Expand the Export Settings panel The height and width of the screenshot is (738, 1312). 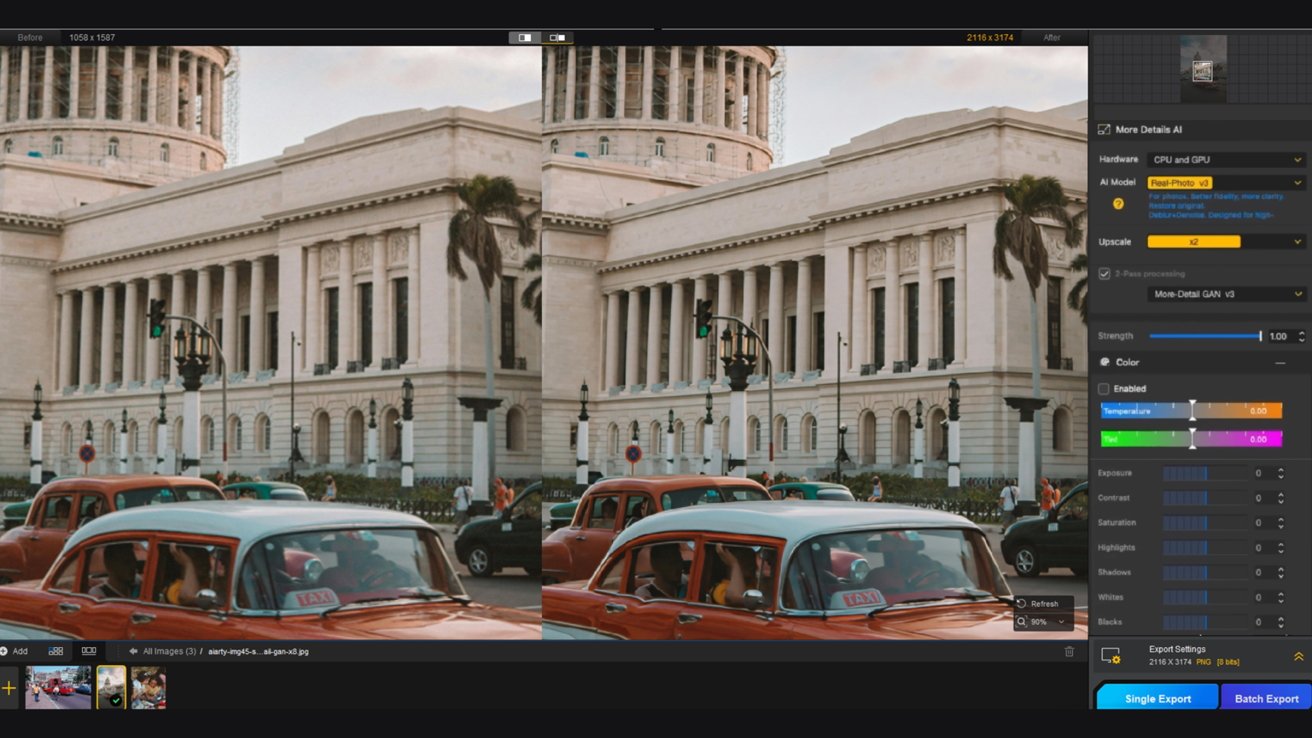1298,656
